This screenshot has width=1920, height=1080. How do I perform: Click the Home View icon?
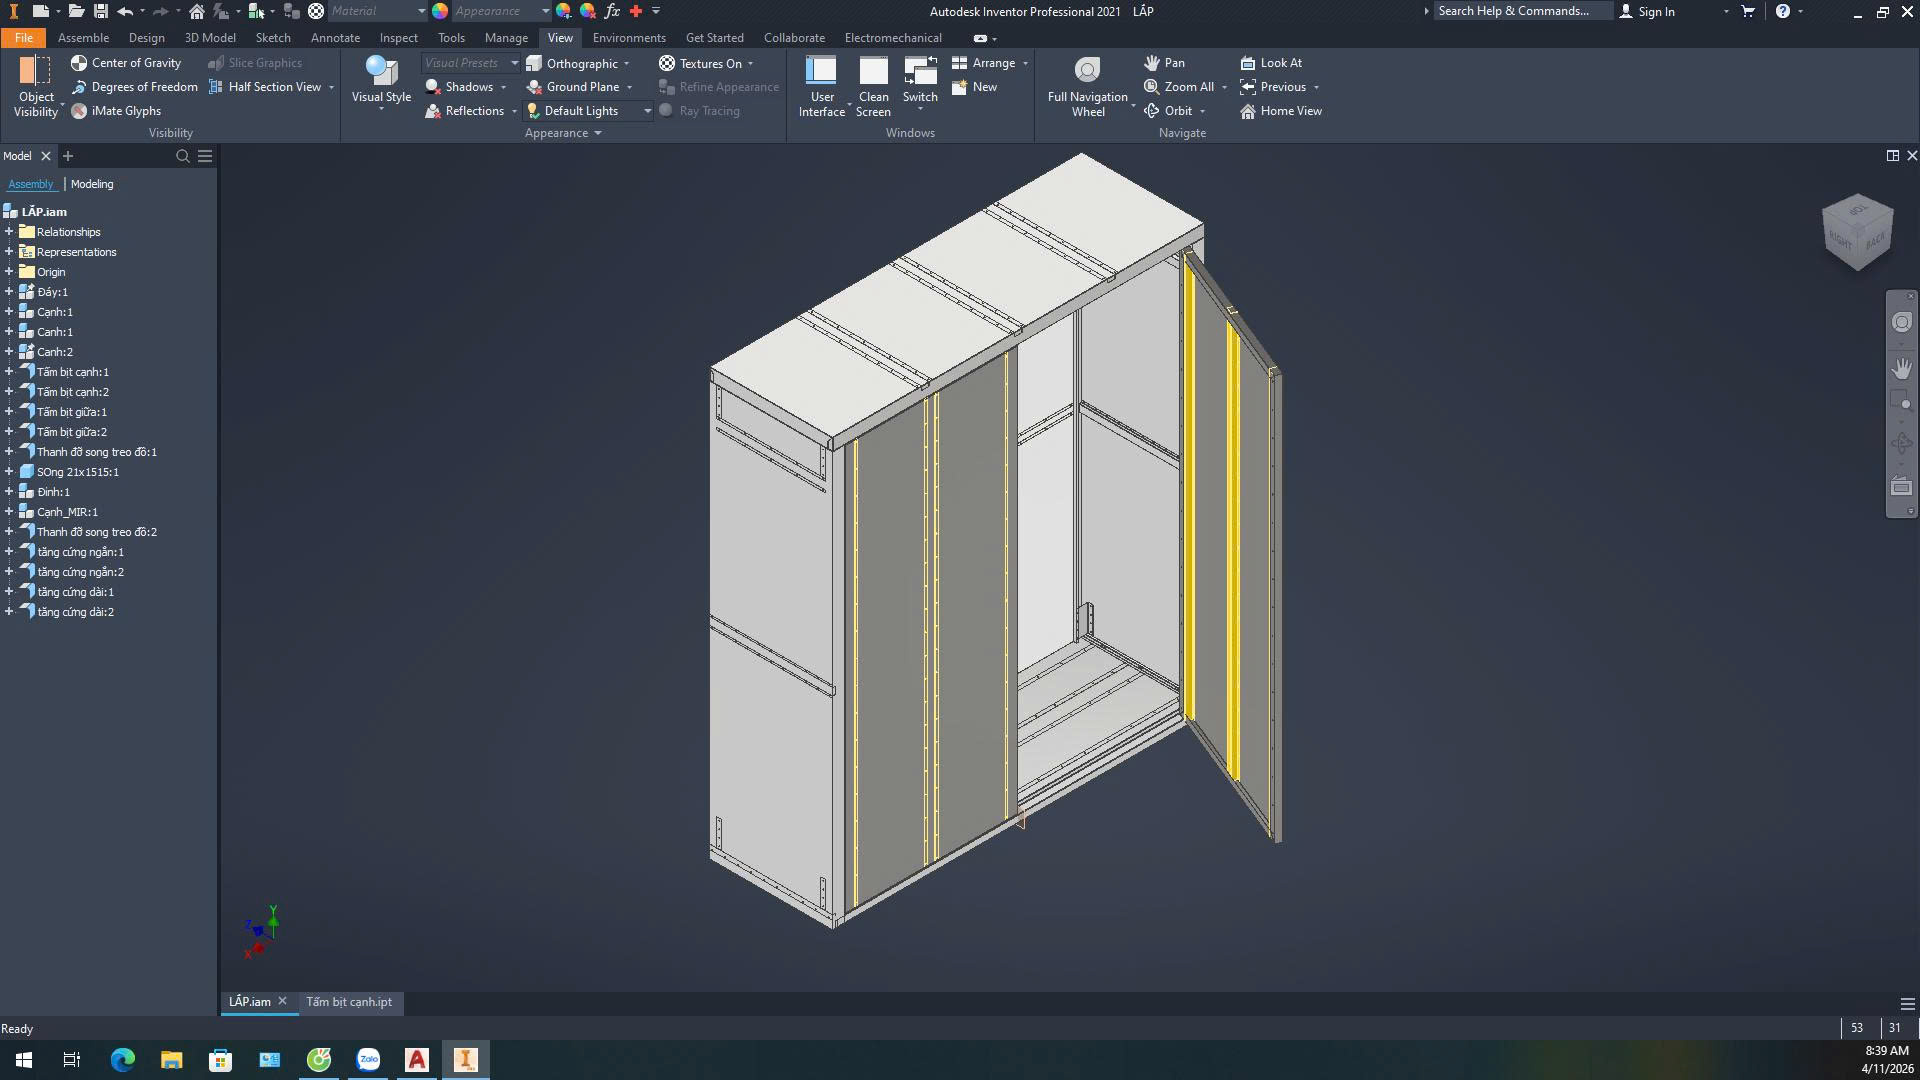tap(1248, 111)
